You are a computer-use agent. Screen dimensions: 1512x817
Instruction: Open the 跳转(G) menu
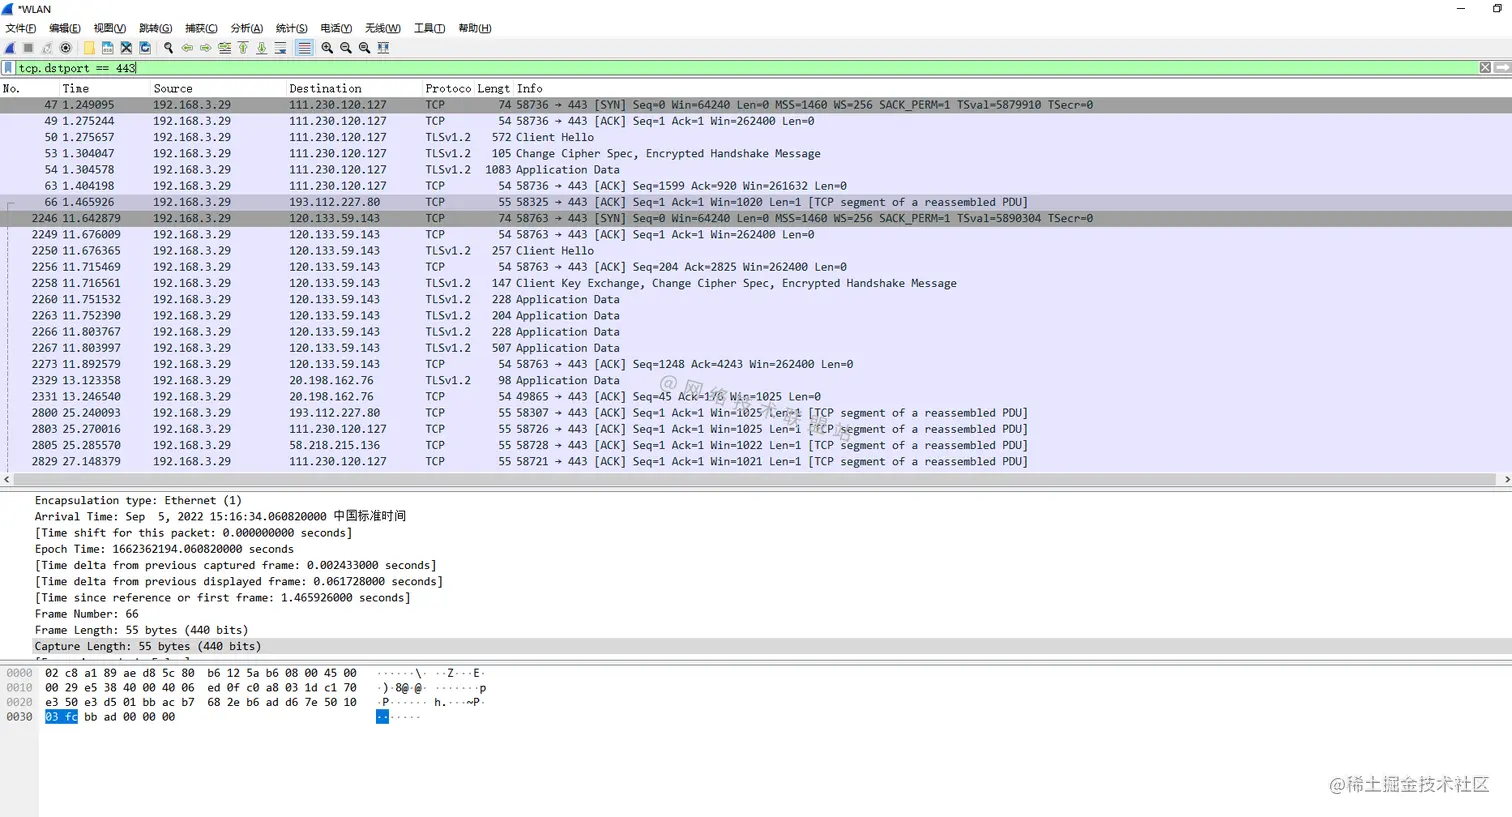point(155,28)
